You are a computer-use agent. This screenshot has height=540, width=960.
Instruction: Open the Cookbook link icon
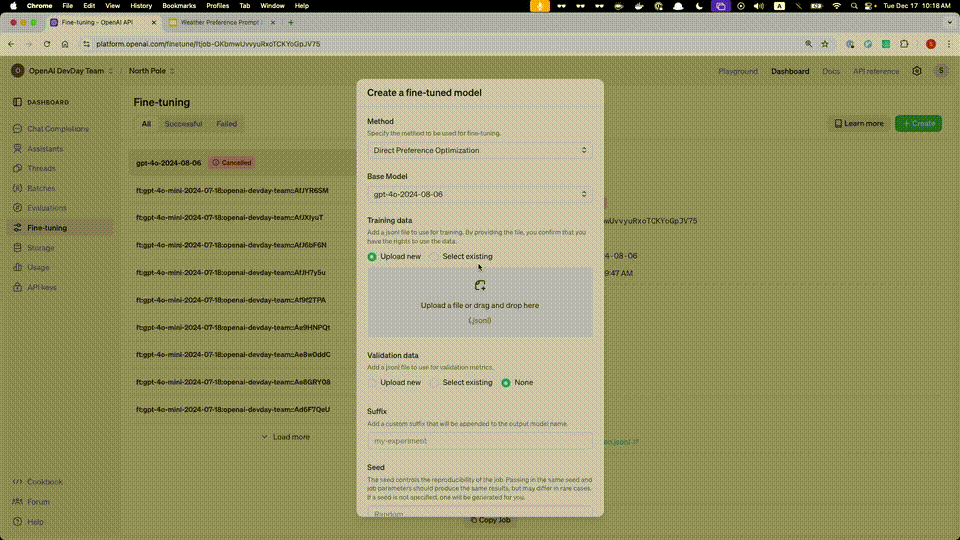(18, 482)
